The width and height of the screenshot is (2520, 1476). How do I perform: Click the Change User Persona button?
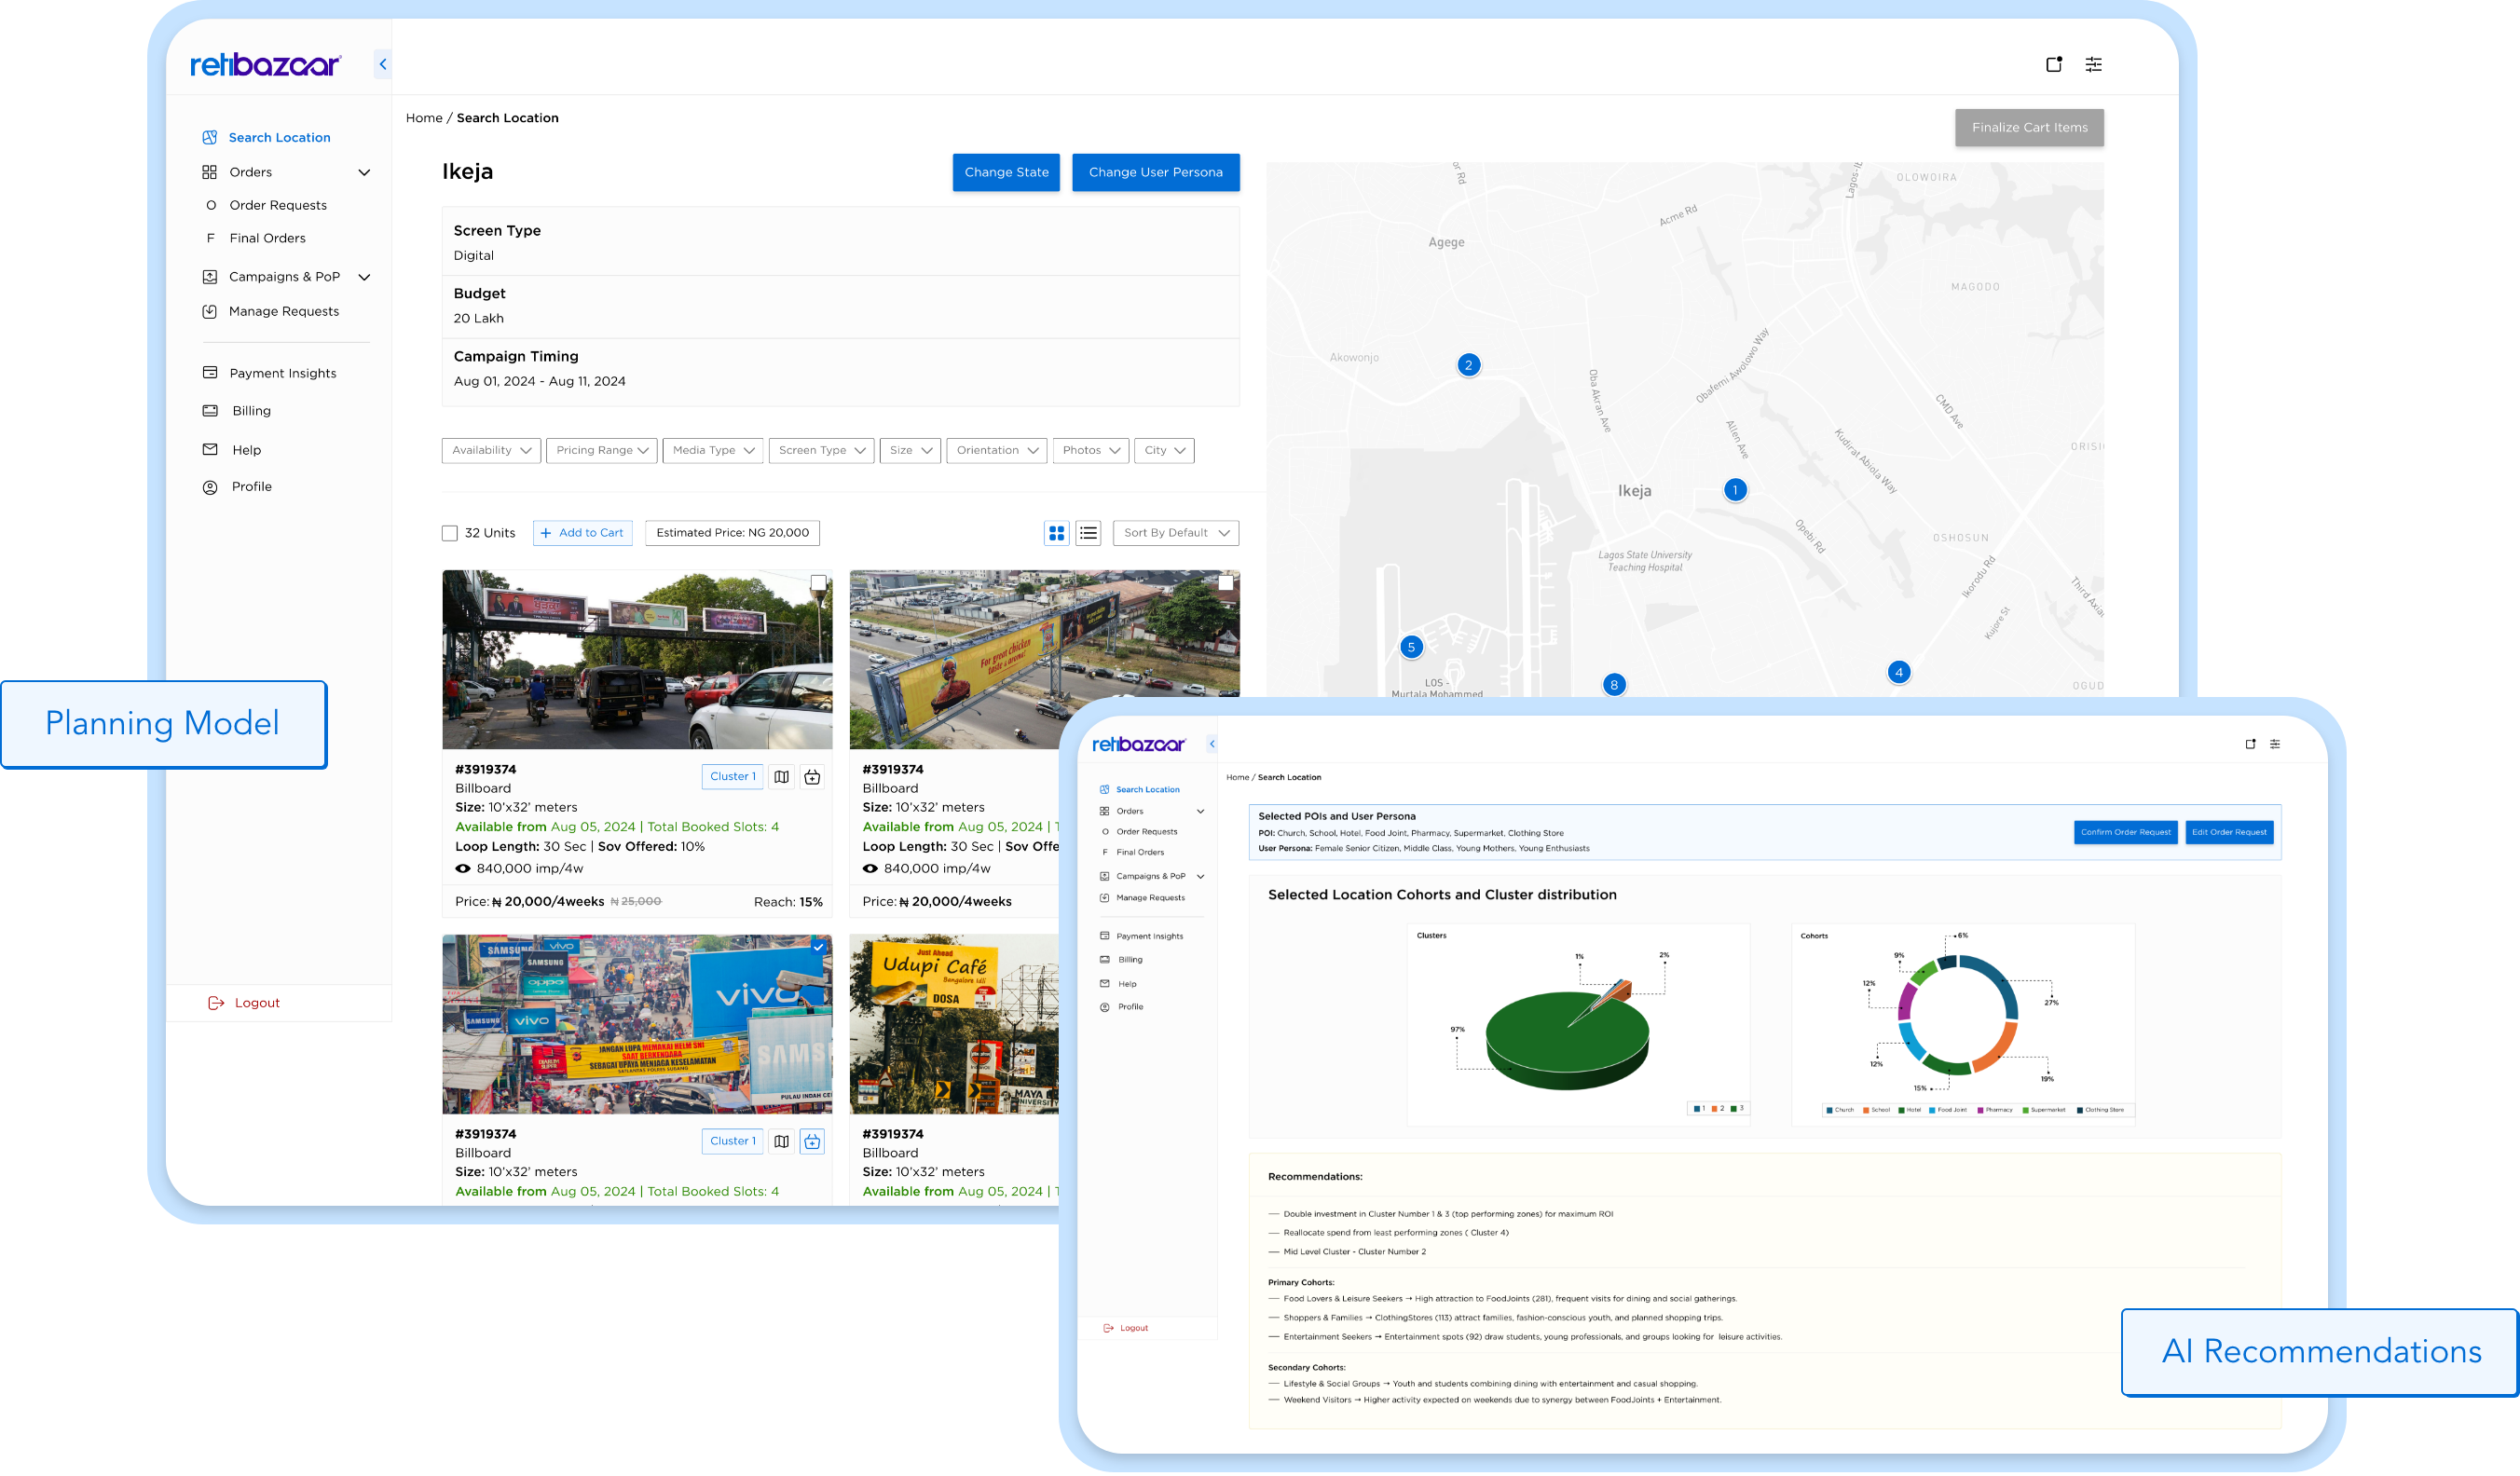point(1155,172)
